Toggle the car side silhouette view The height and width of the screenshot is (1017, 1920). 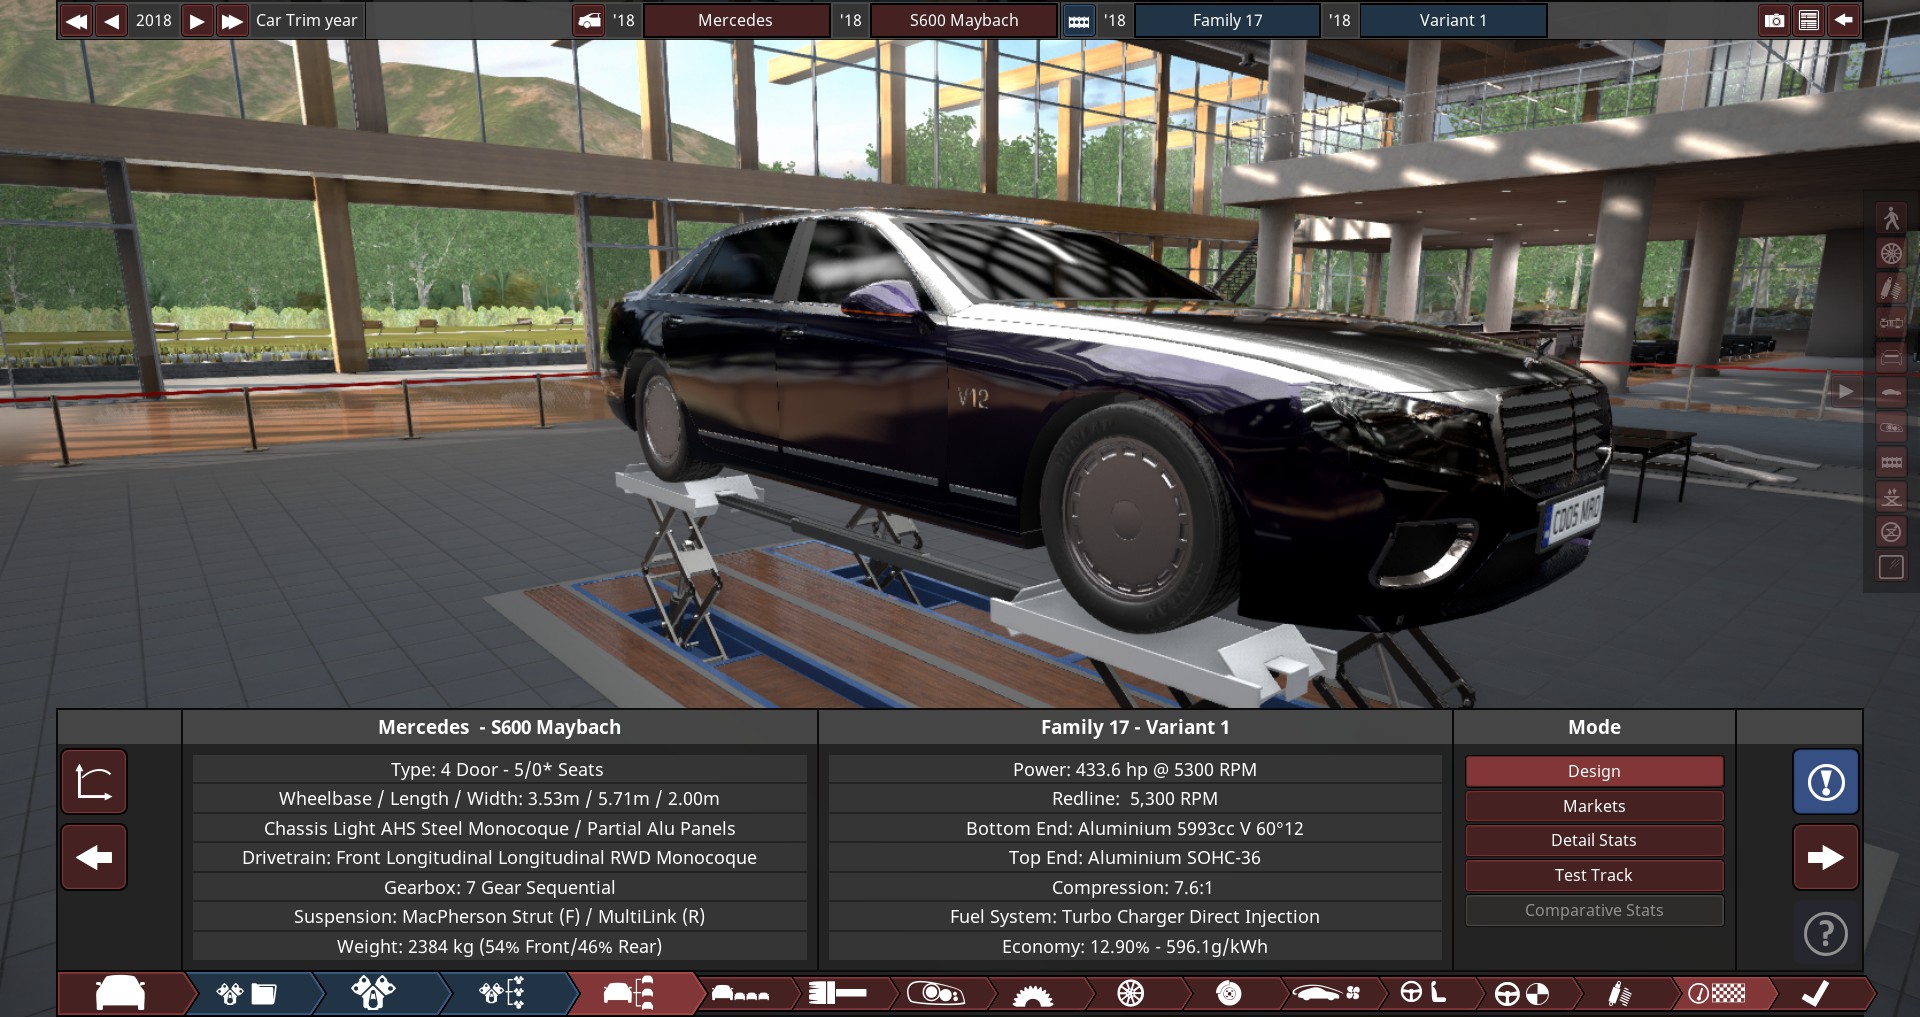(1891, 392)
